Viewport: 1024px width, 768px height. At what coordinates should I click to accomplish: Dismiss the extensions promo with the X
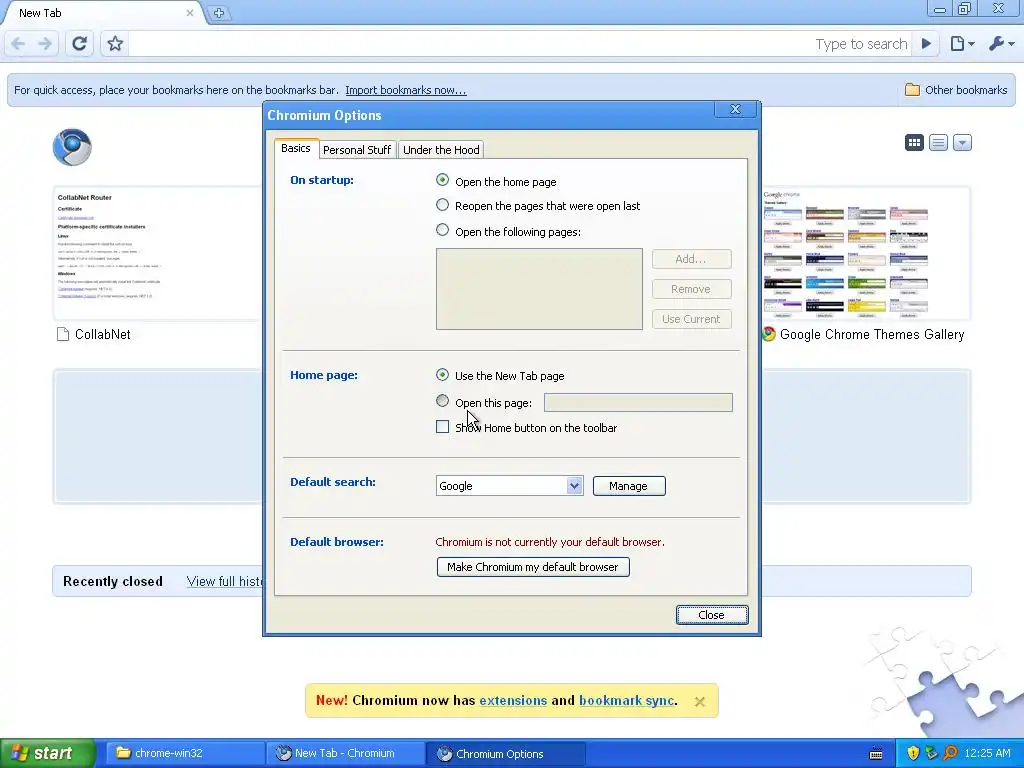click(x=699, y=701)
